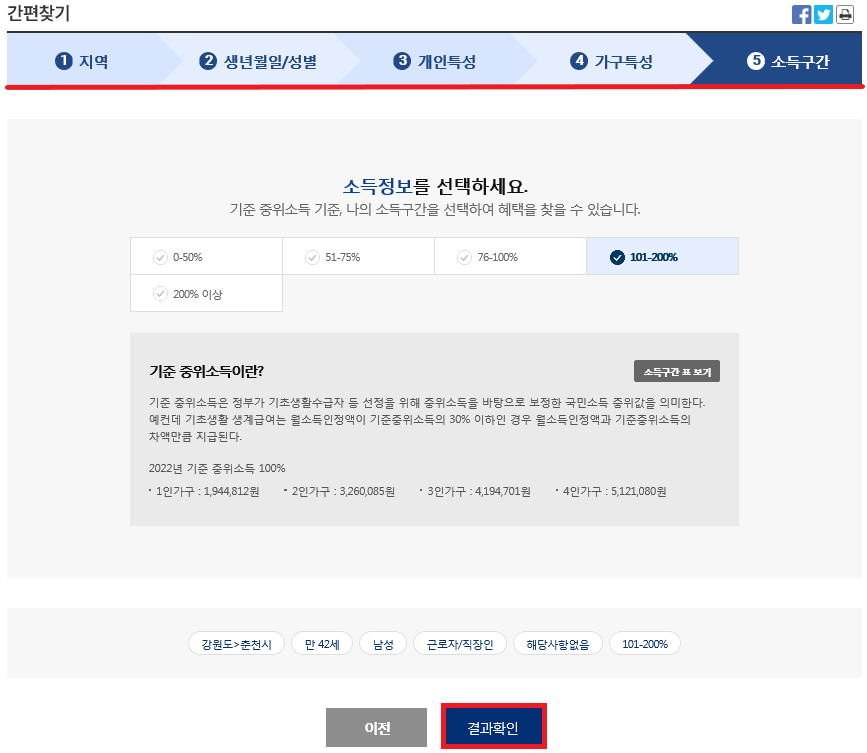Click the 근로자/직장인 summary tag
The width and height of the screenshot is (867, 753).
[x=459, y=644]
